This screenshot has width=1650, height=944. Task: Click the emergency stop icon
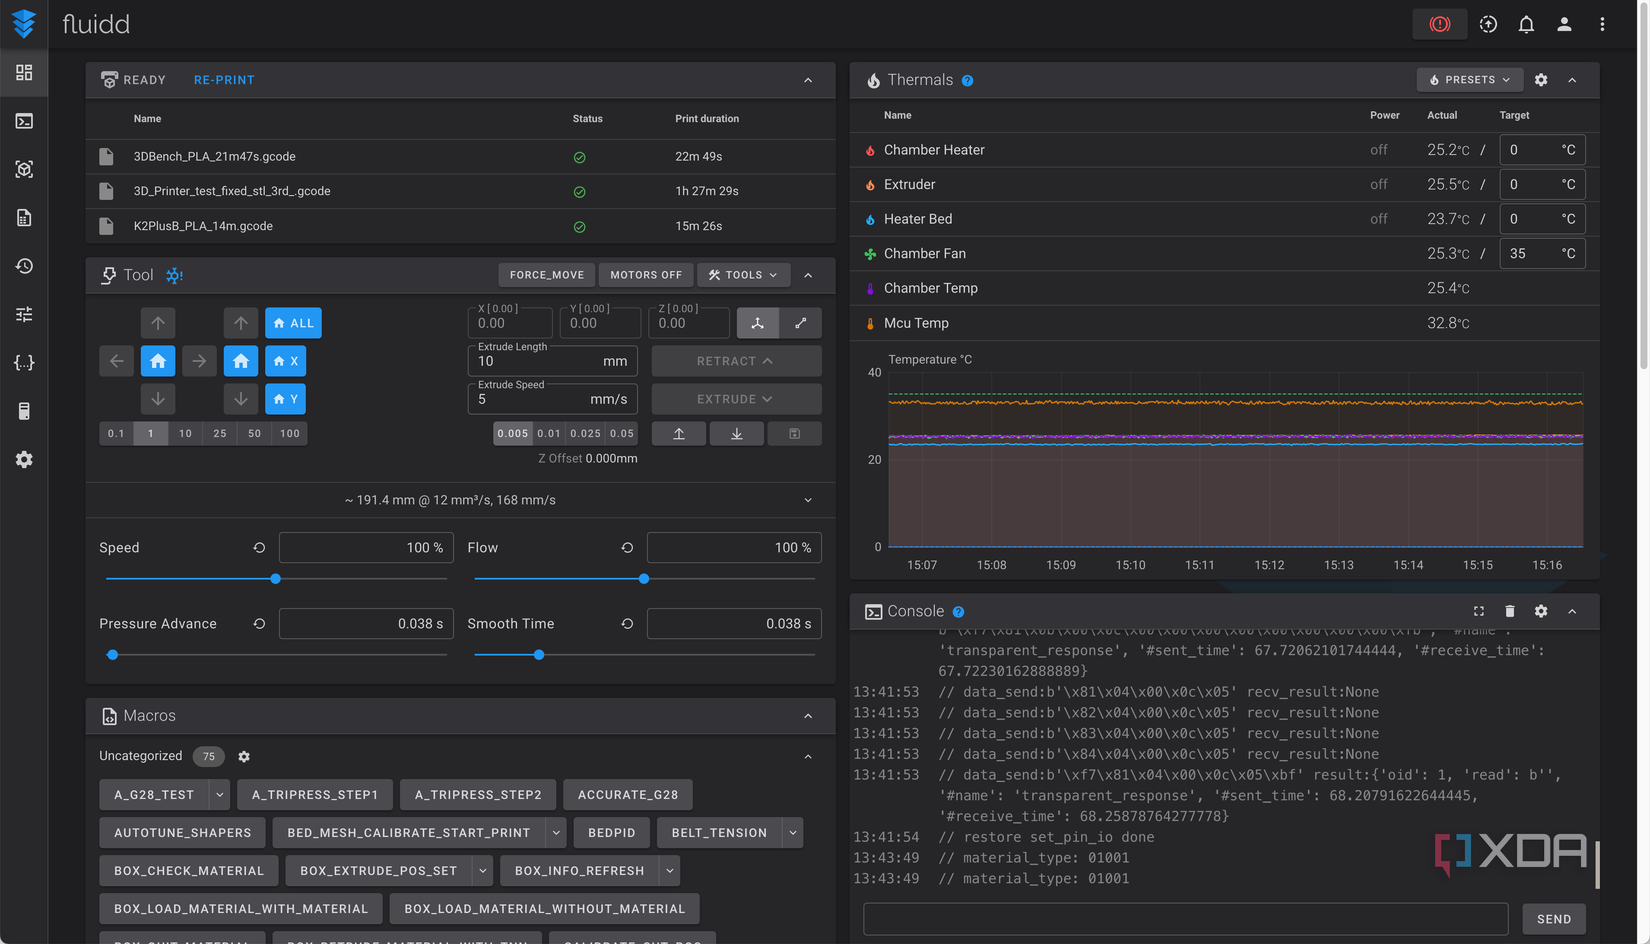point(1439,24)
